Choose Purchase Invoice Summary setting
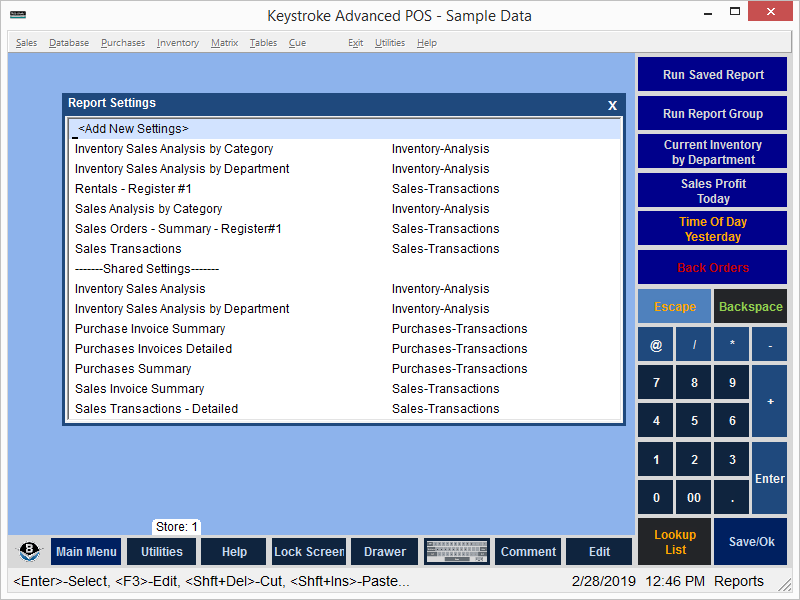 pyautogui.click(x=150, y=329)
